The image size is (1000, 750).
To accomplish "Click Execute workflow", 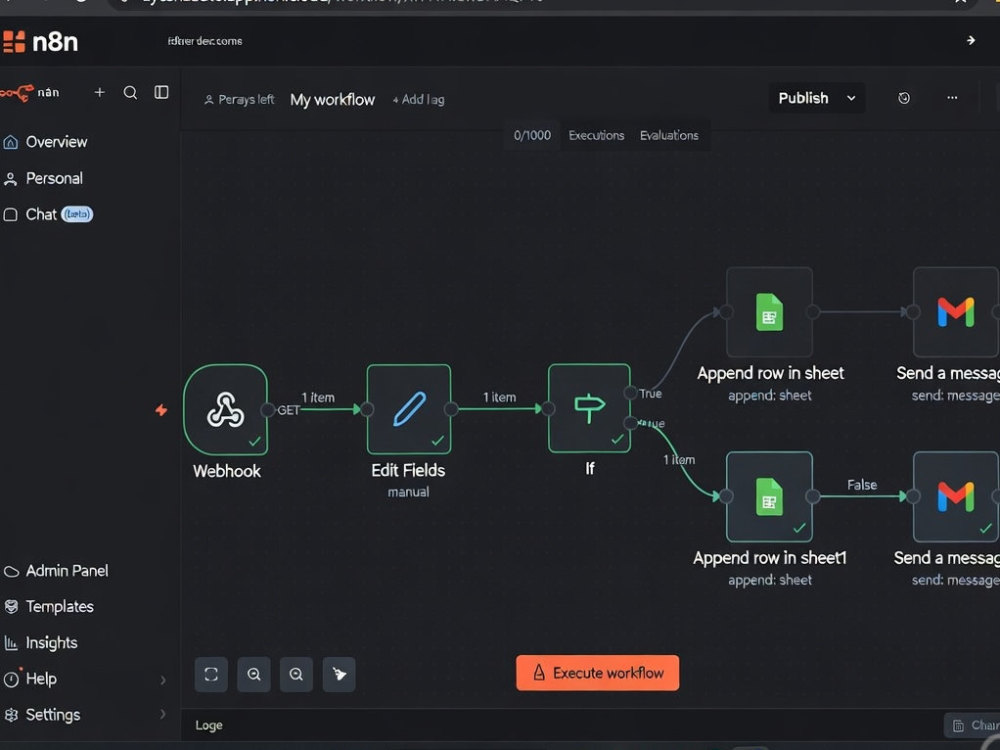I will [598, 673].
